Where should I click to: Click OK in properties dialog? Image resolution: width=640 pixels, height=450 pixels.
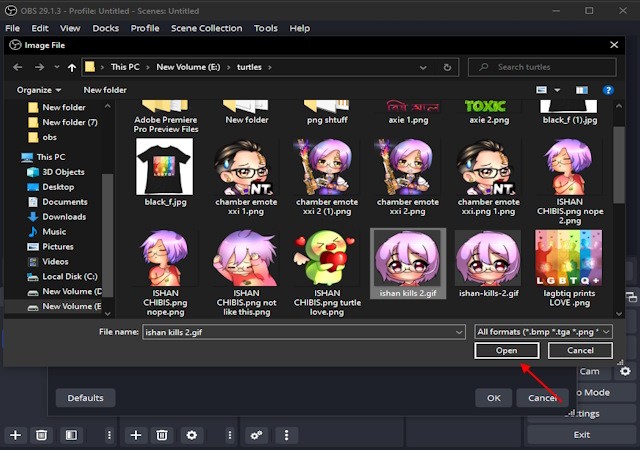[x=493, y=398]
